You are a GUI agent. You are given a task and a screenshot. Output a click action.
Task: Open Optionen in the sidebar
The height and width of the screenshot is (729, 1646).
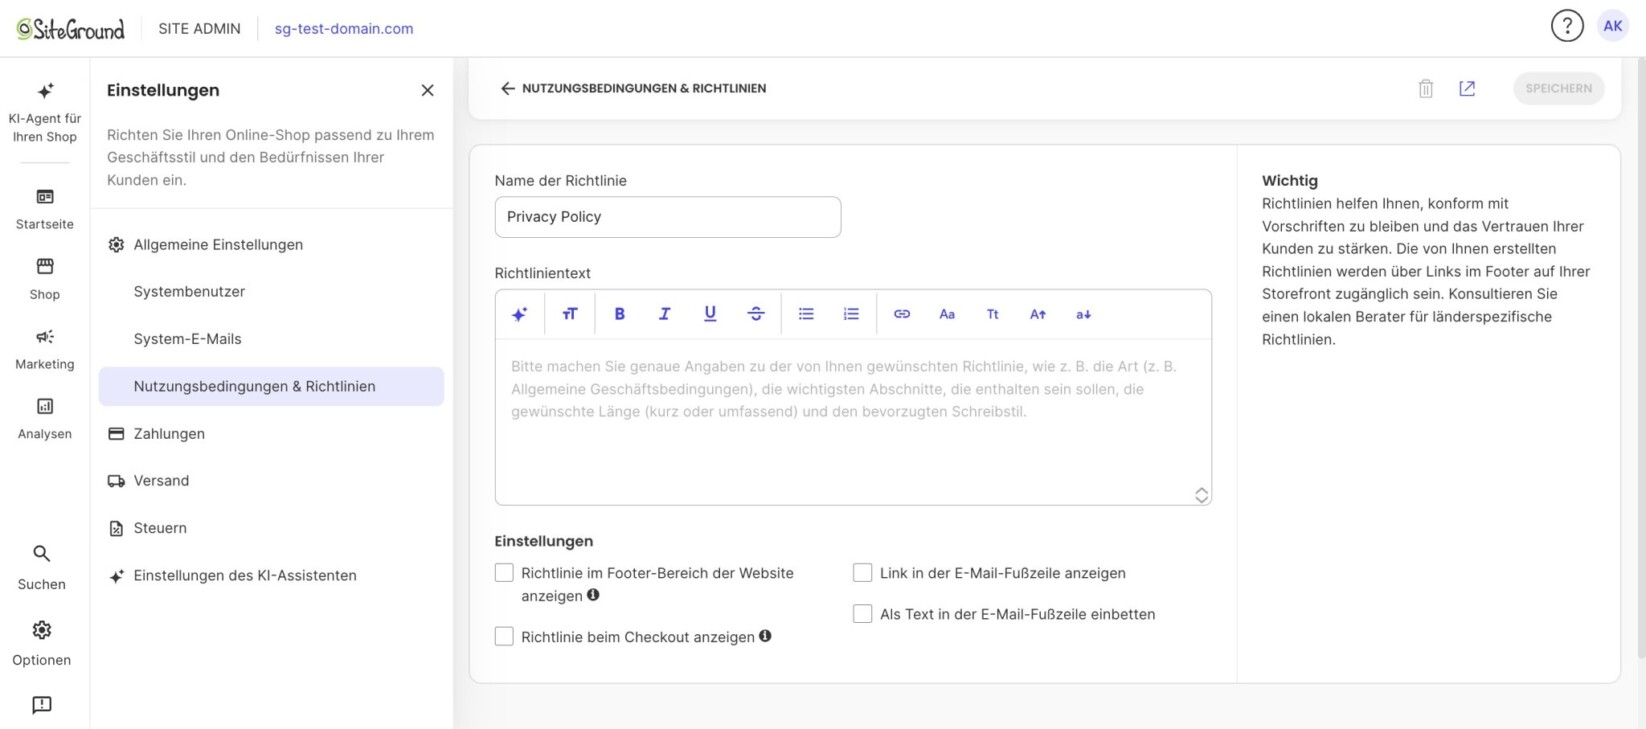[x=42, y=643]
